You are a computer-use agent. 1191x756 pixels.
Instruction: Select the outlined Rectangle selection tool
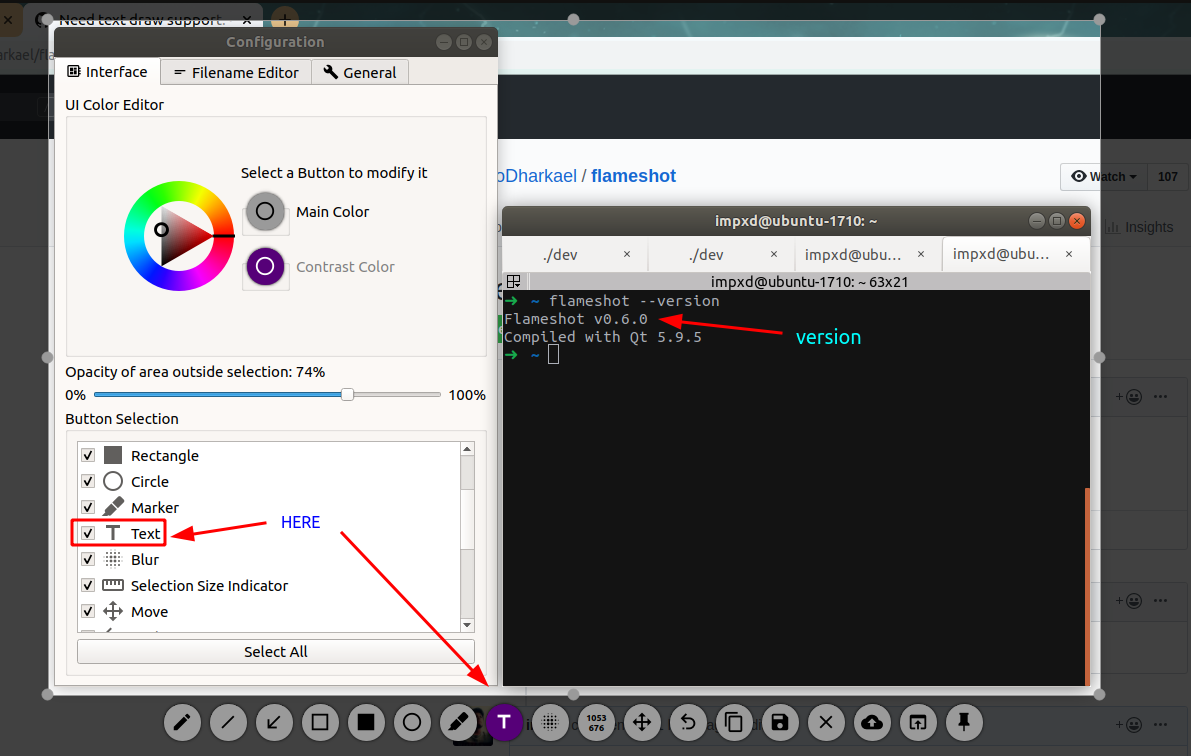pyautogui.click(x=320, y=722)
